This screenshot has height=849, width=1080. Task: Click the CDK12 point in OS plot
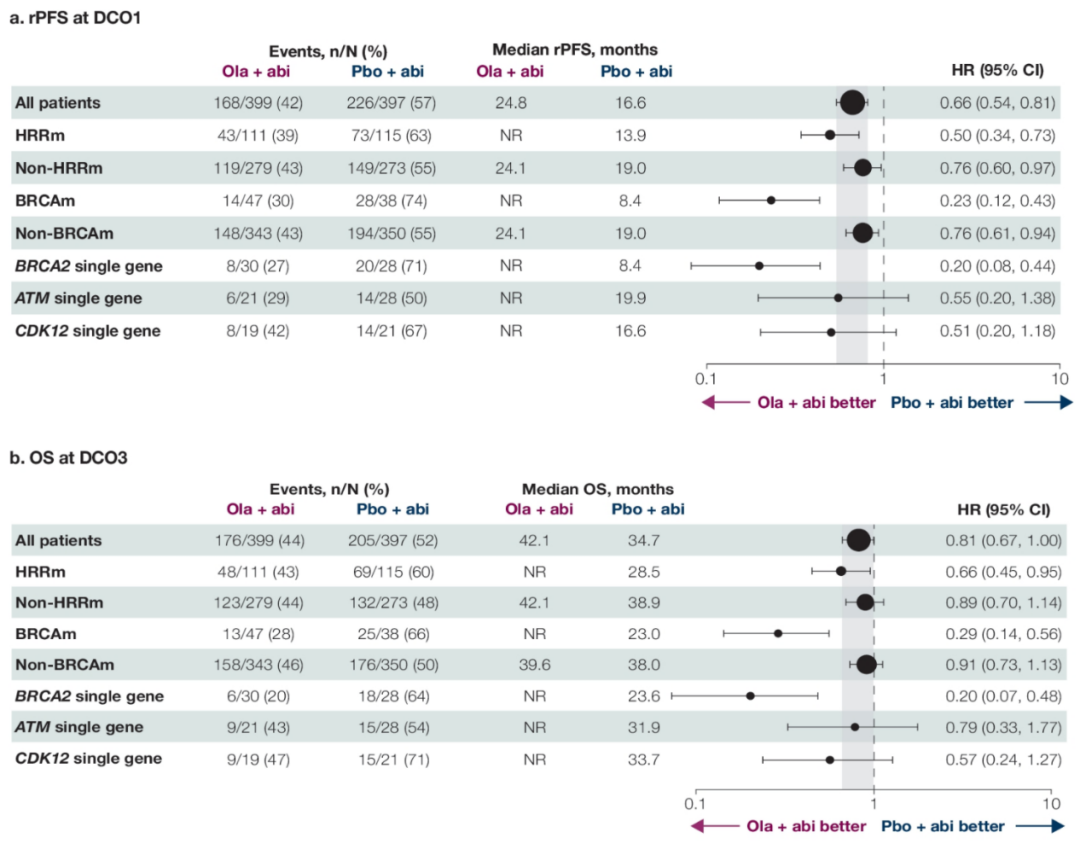click(830, 760)
